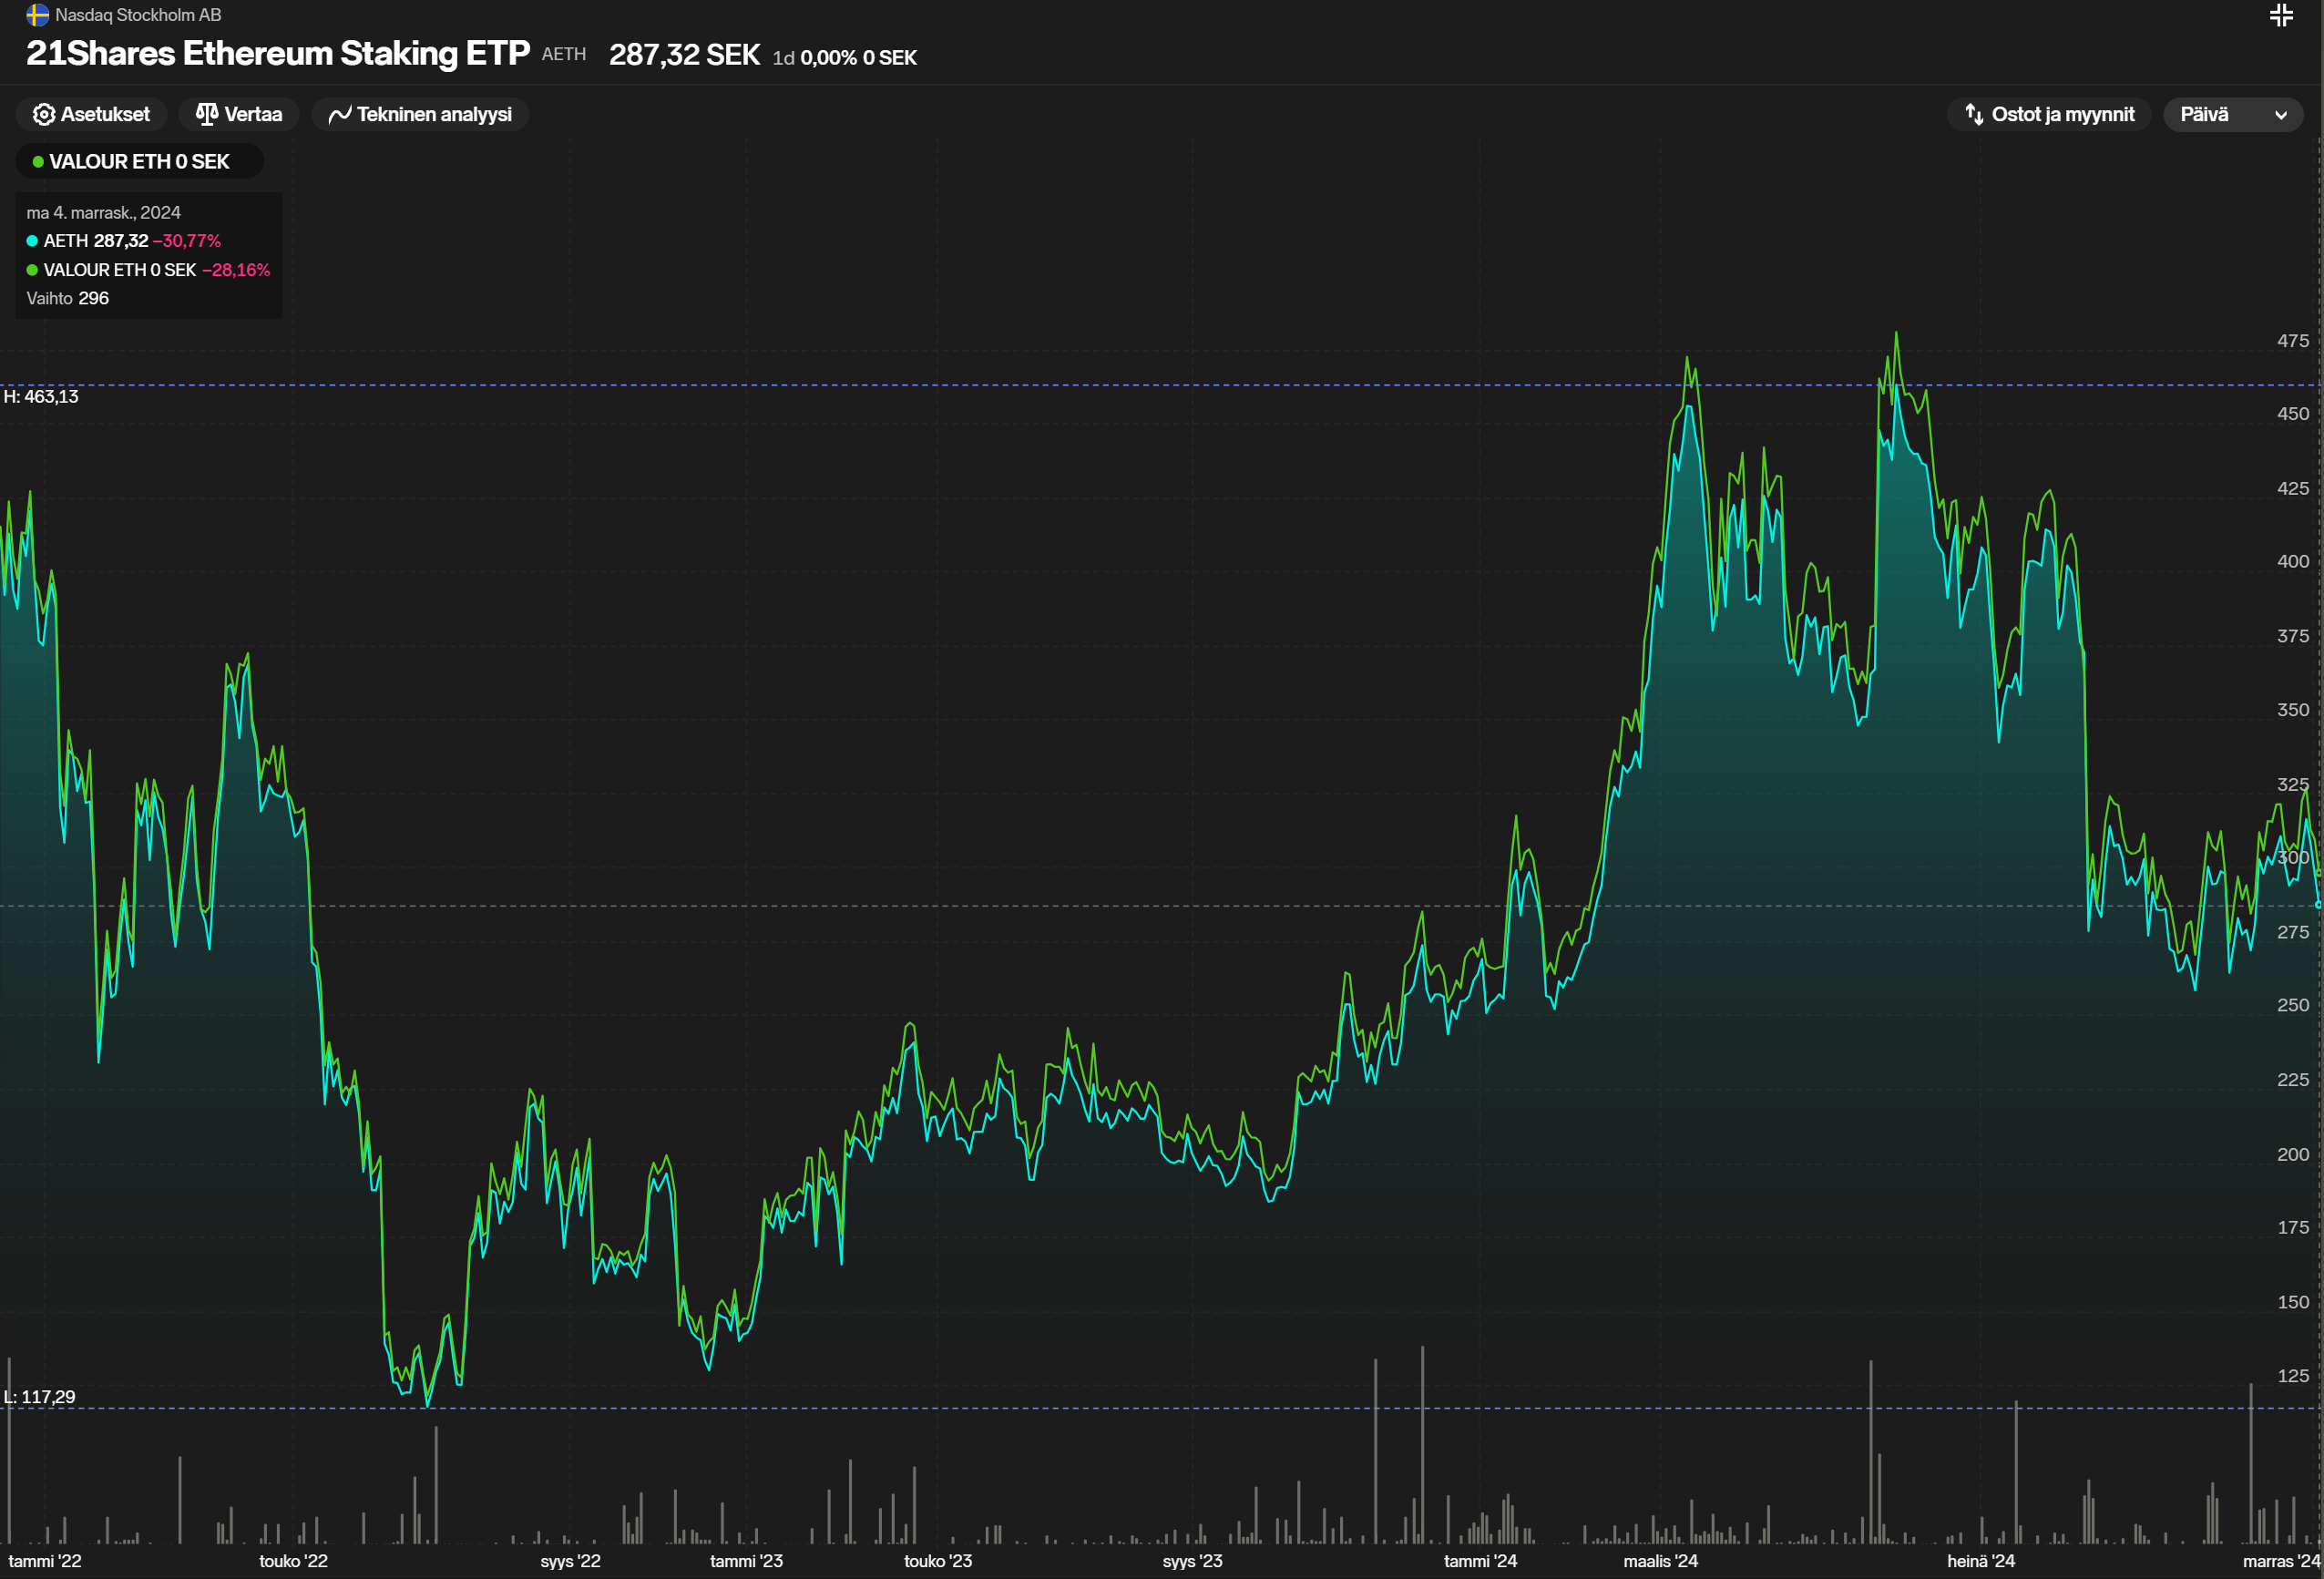Click the H: 463,13 high price line label
Viewport: 2324px width, 1579px height.
pyautogui.click(x=41, y=397)
